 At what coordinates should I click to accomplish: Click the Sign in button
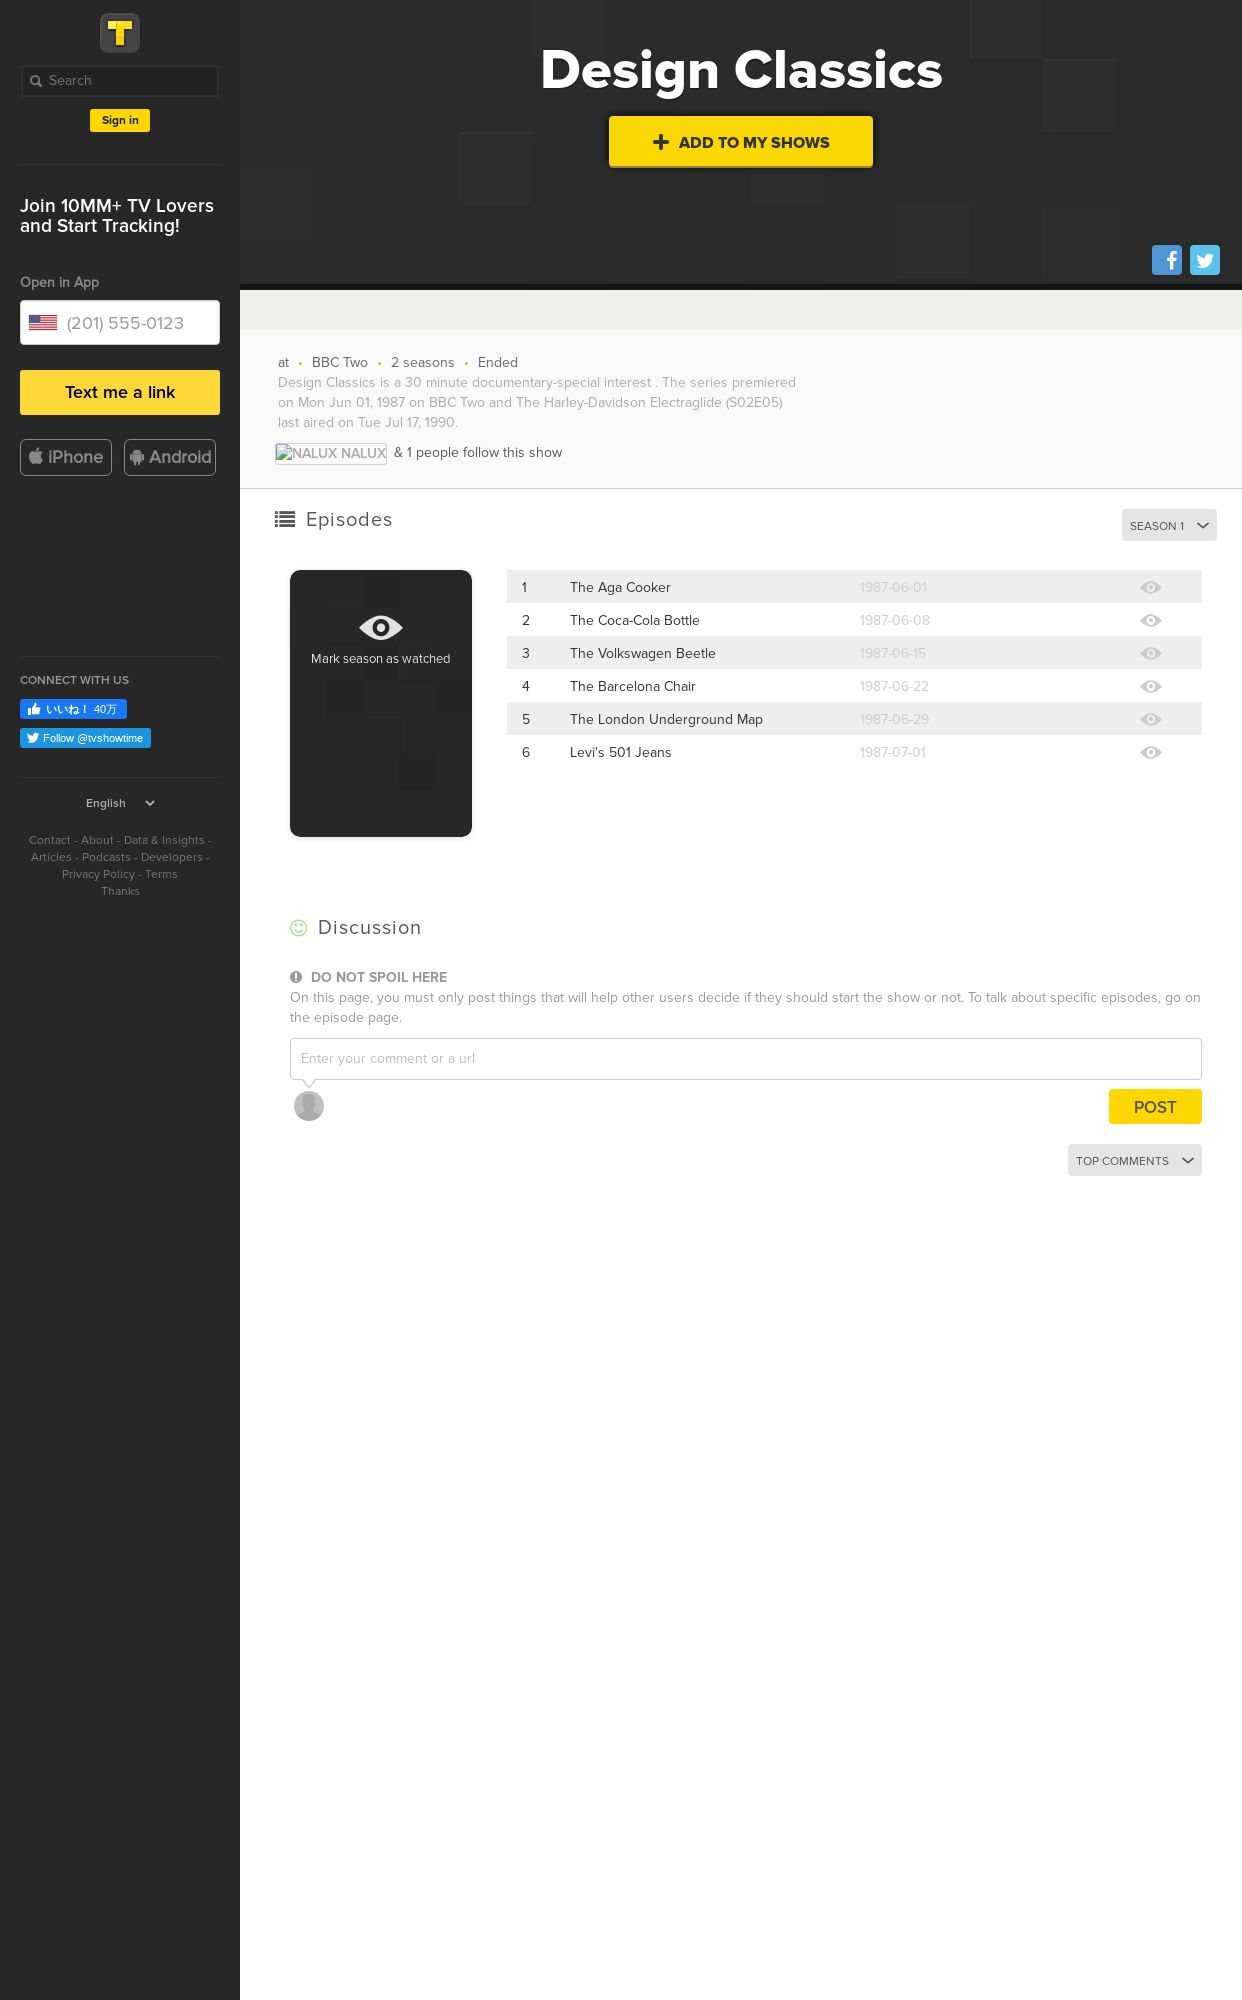coord(120,120)
